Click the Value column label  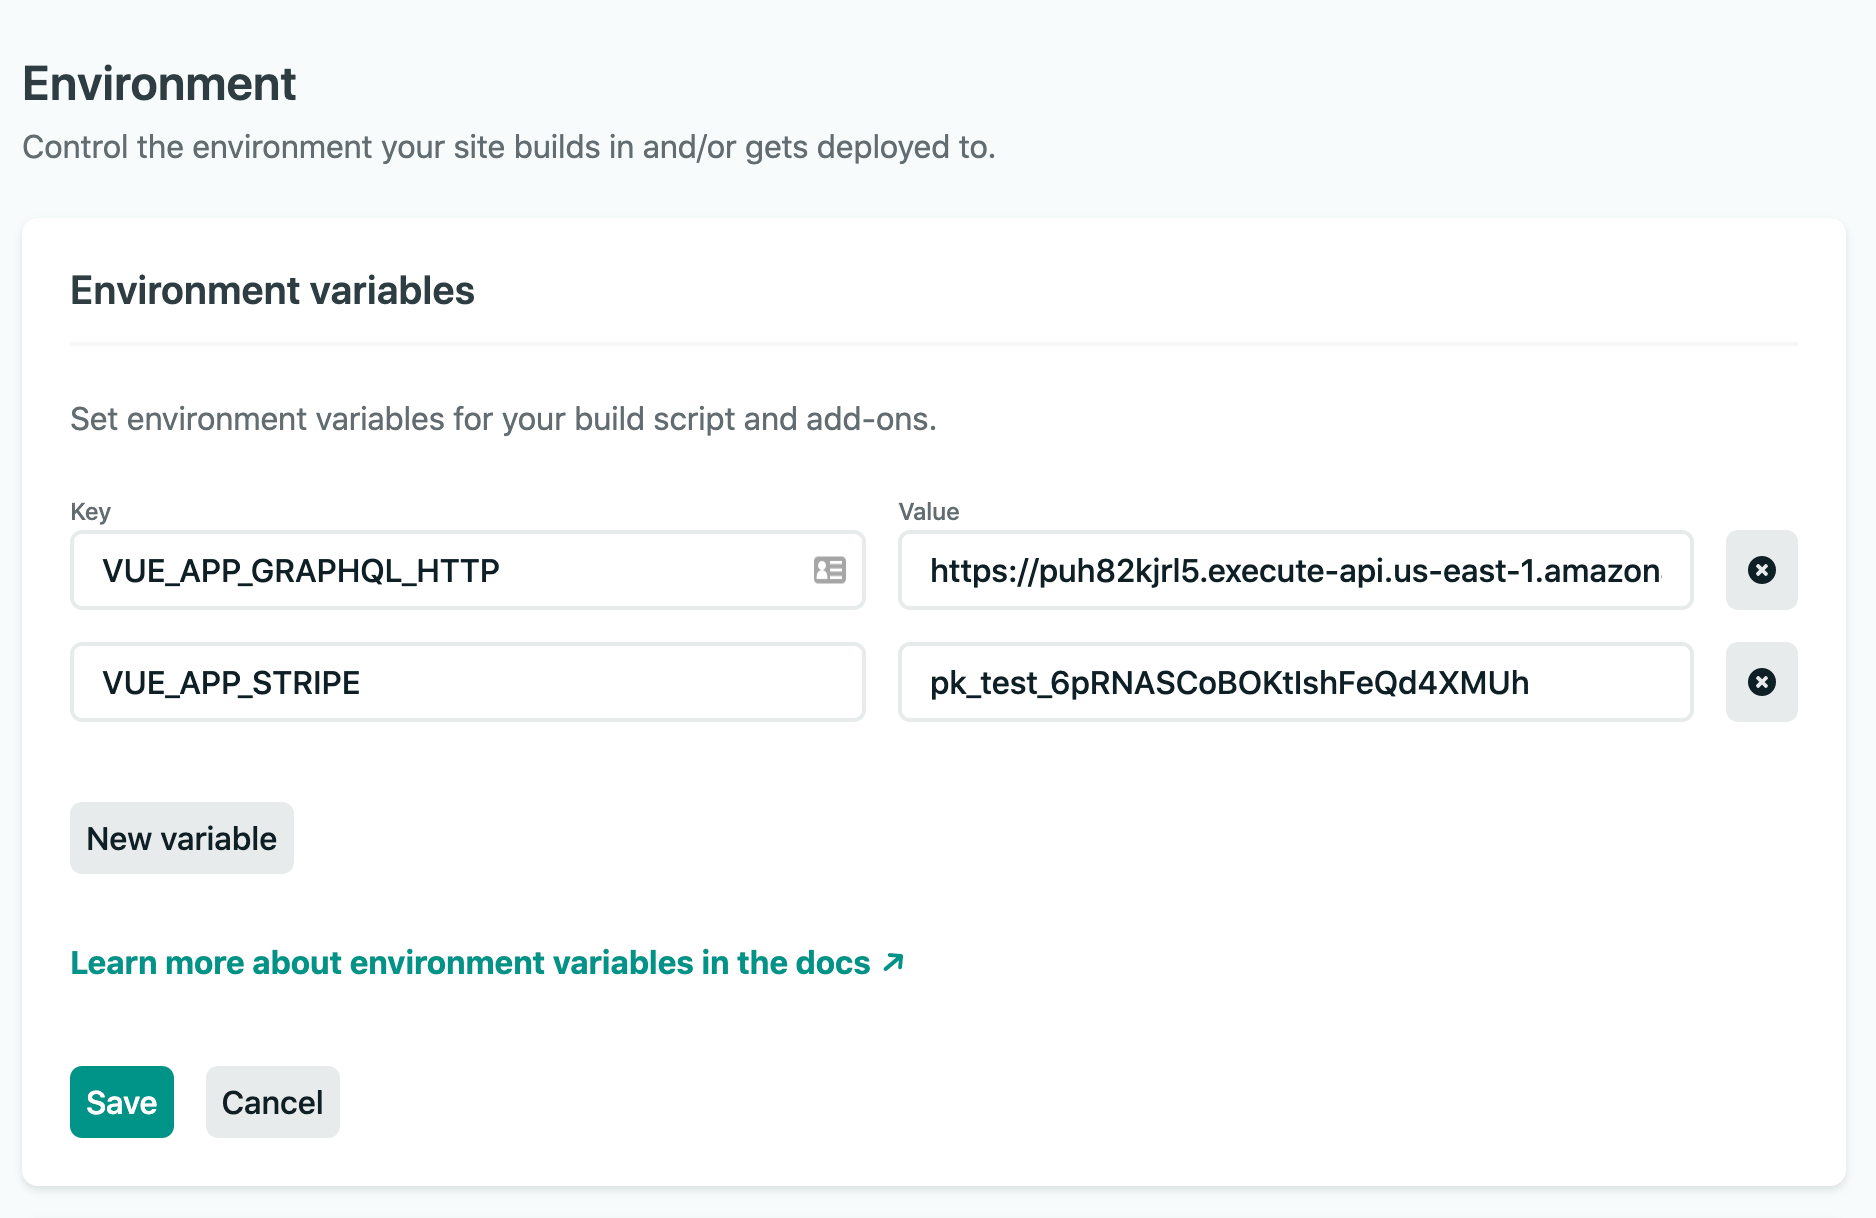pos(928,512)
